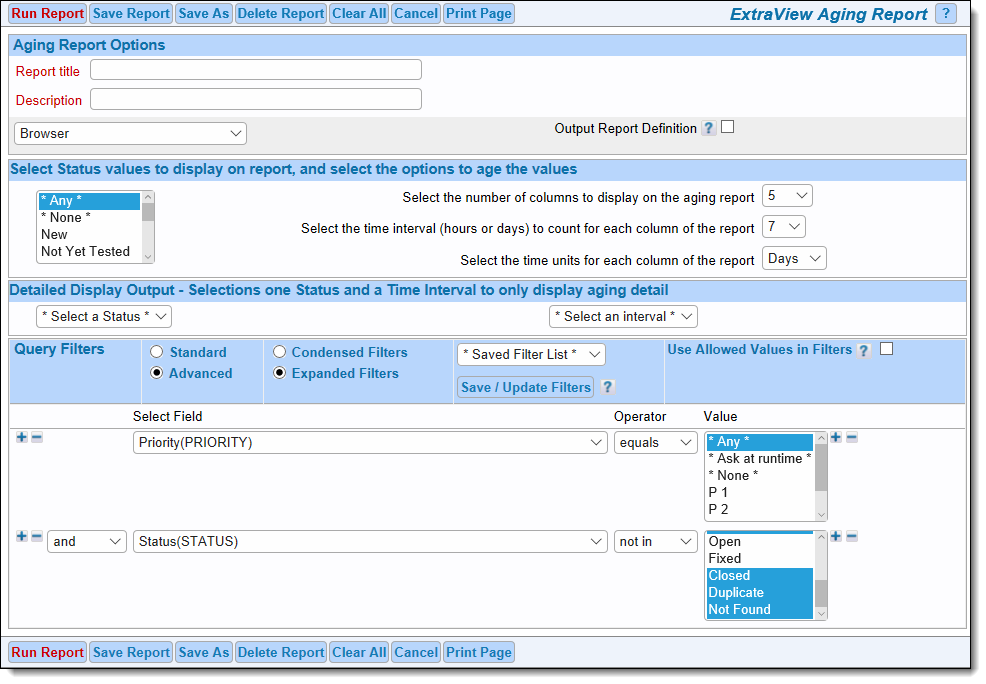Expand the Saved Filter List dropdown
This screenshot has height=684, width=986.
click(x=531, y=354)
